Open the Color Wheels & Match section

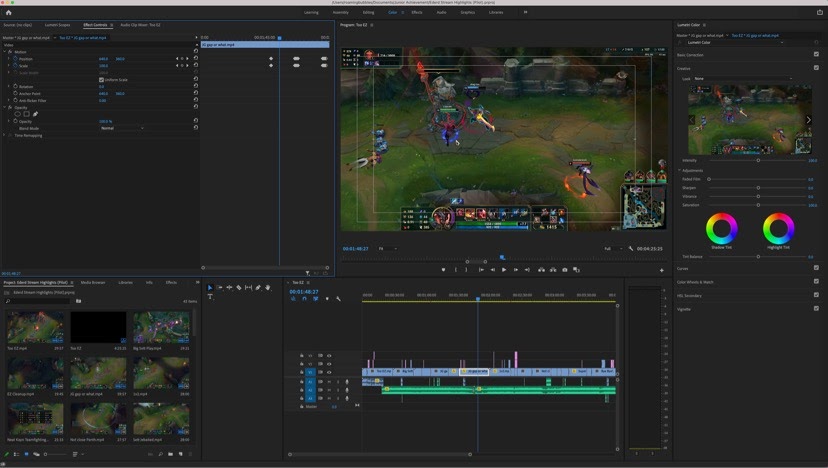click(695, 282)
